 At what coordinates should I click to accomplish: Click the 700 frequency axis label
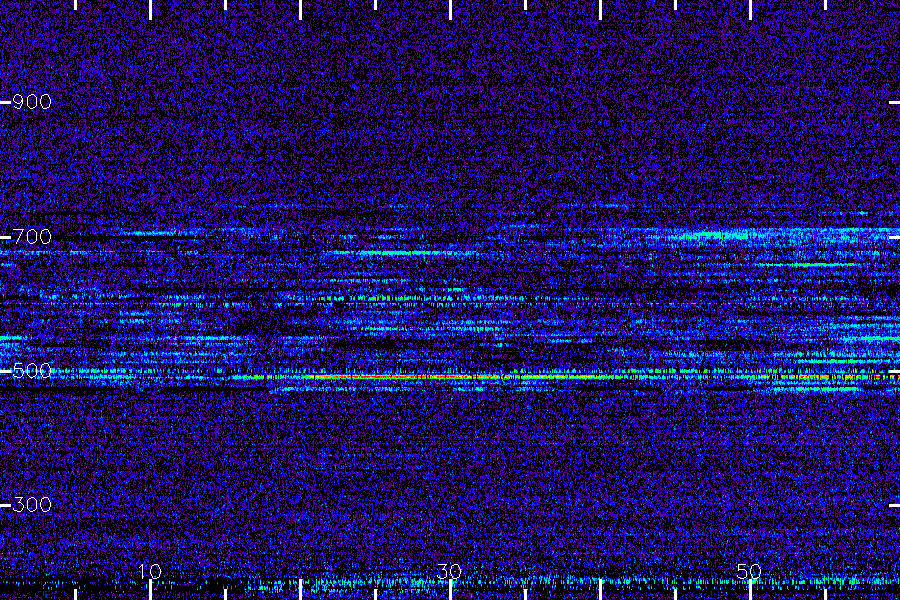tap(32, 237)
